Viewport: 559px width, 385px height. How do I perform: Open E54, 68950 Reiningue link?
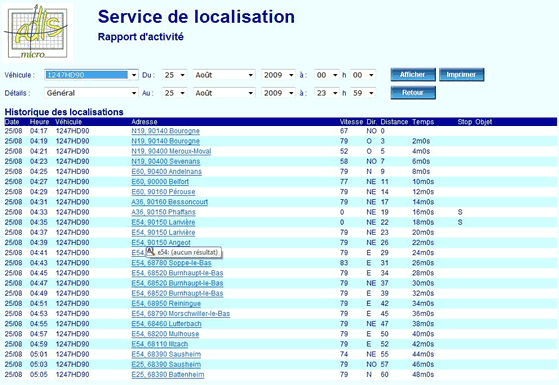click(x=166, y=304)
